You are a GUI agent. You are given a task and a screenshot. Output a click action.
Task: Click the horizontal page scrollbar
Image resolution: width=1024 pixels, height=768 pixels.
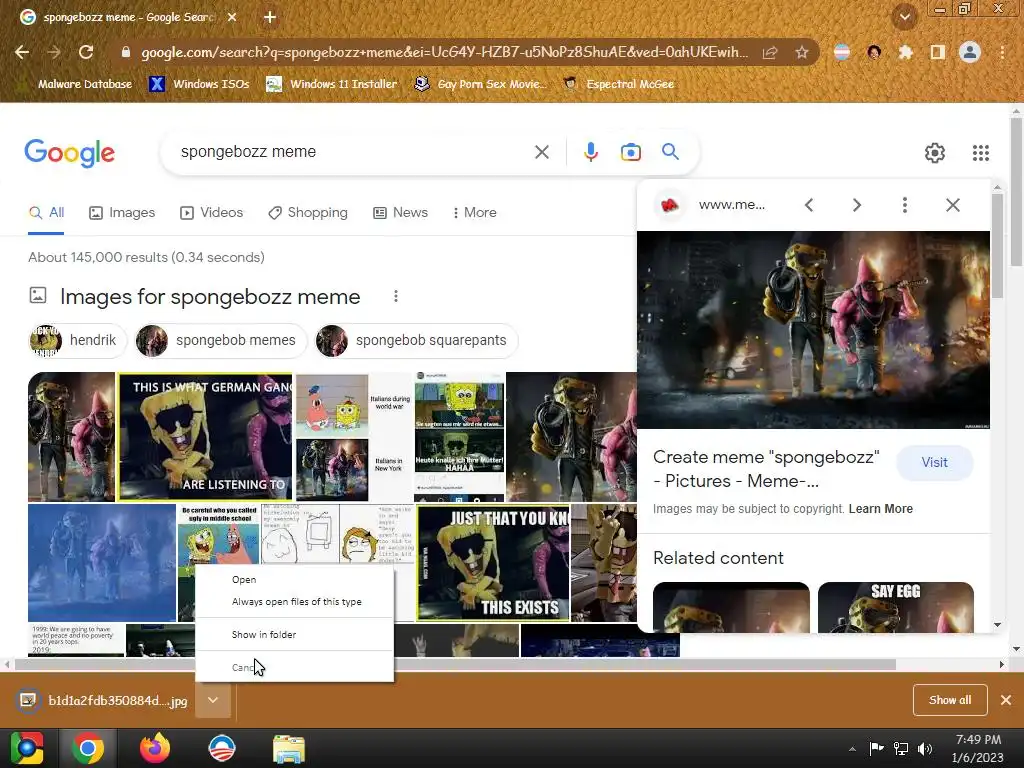click(455, 664)
